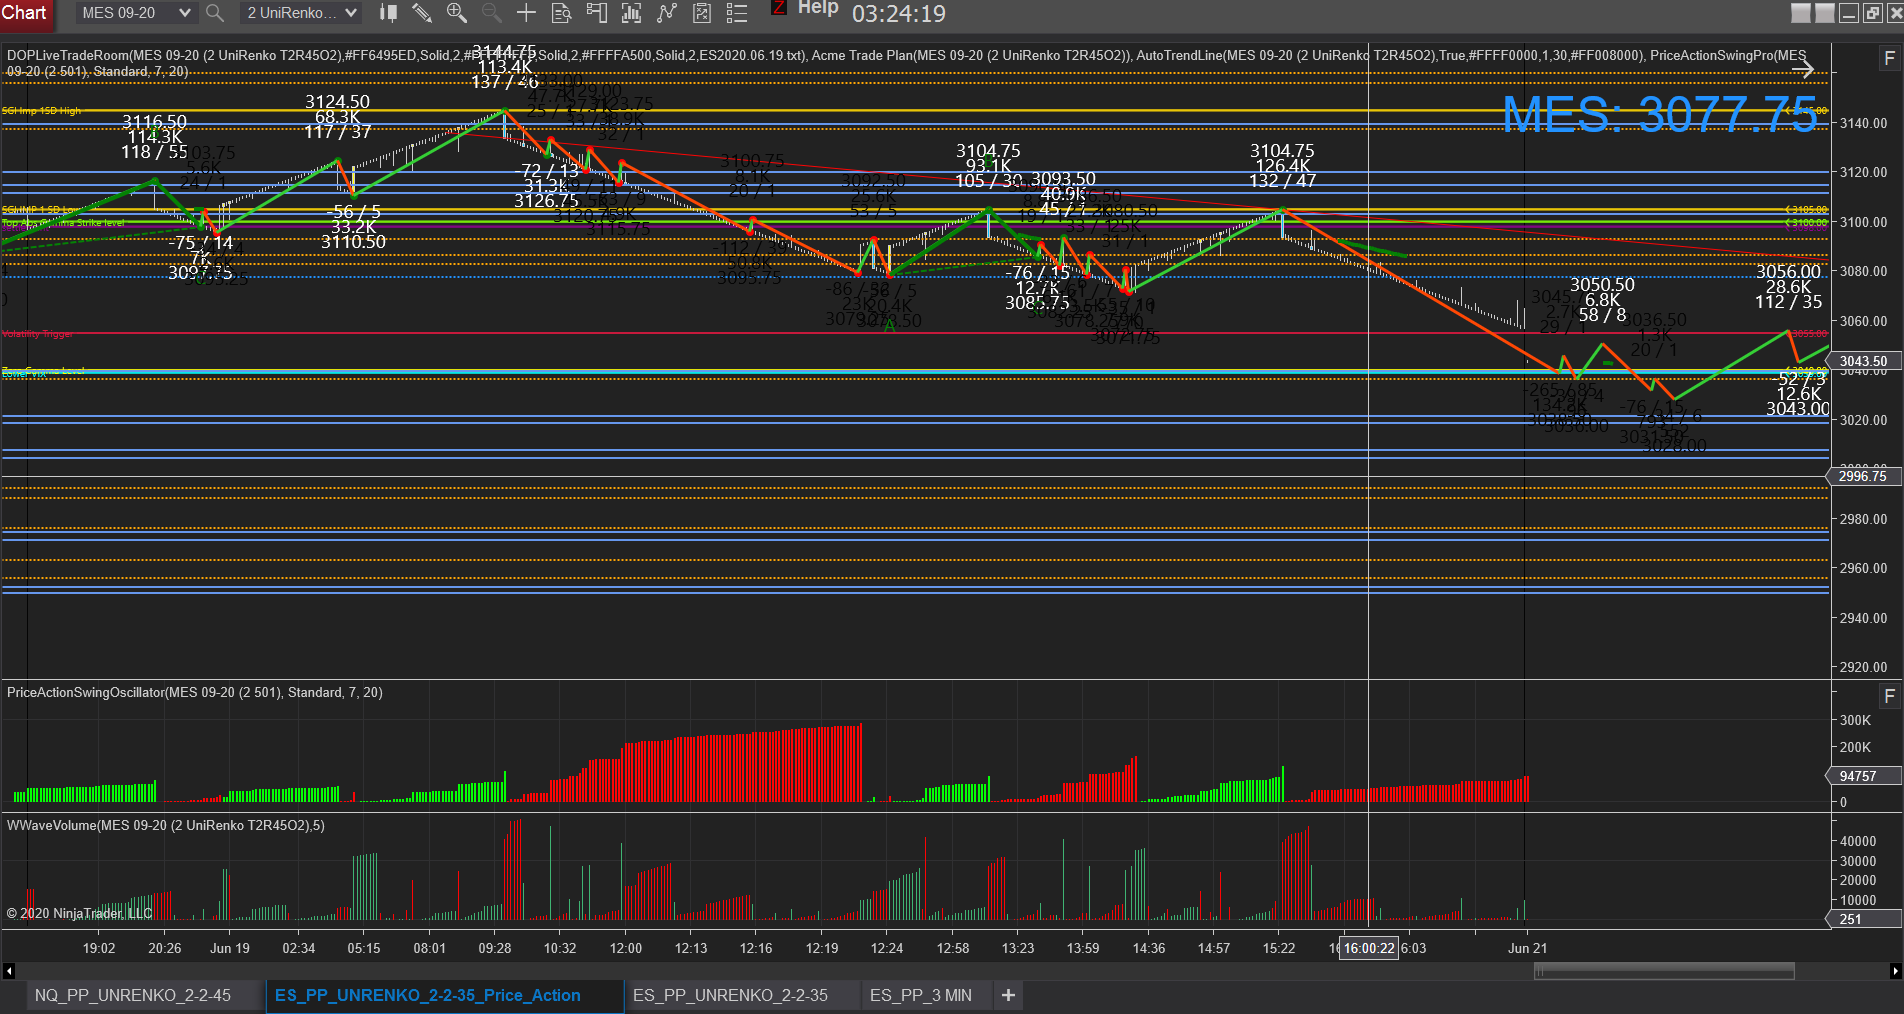Select the PriceActionSwingOscillator indicator label
Screen dimensions: 1904x1014
(x=195, y=692)
